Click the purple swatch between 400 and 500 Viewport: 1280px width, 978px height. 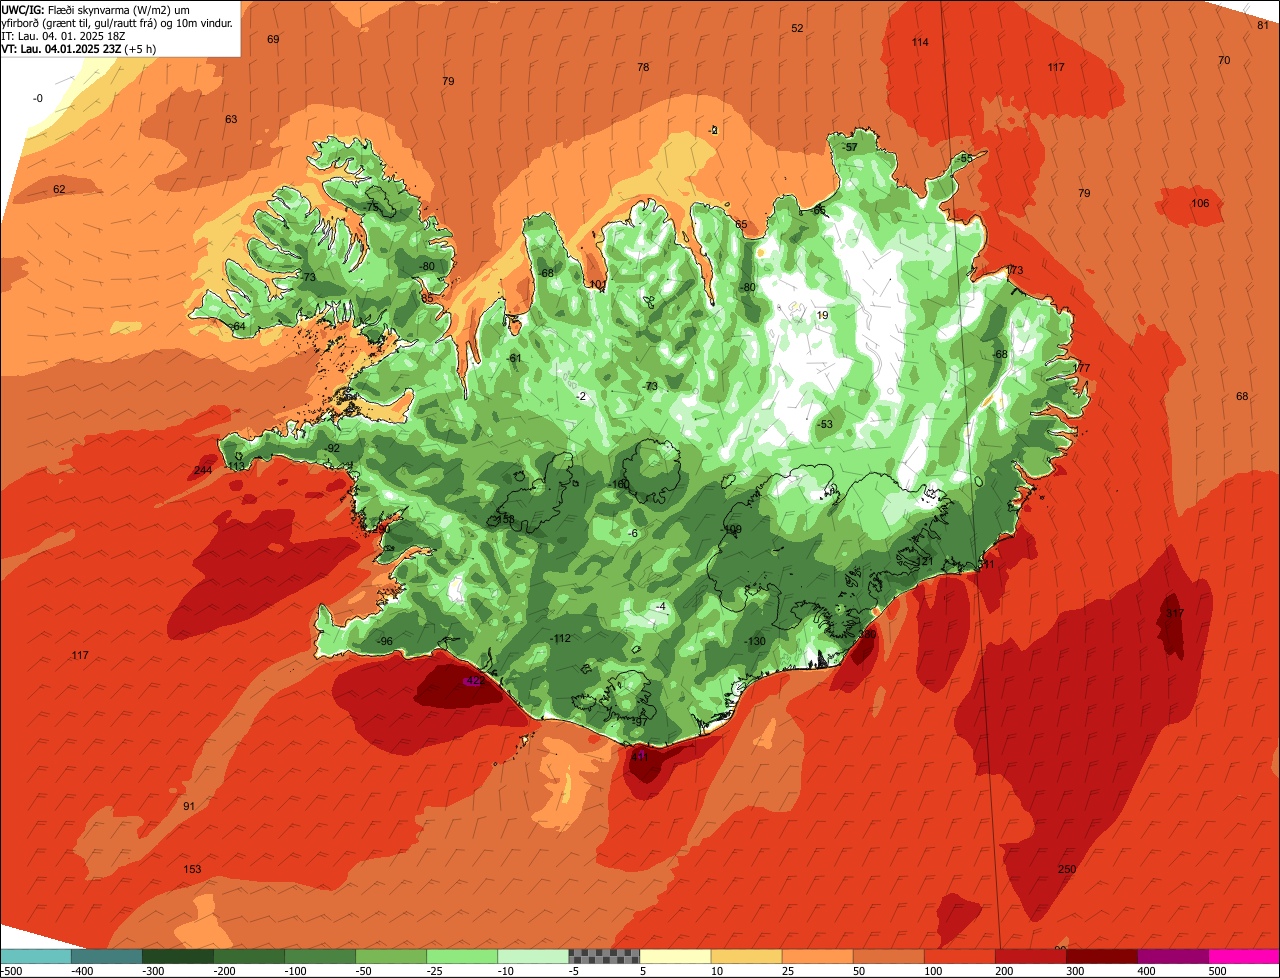(x=1172, y=956)
